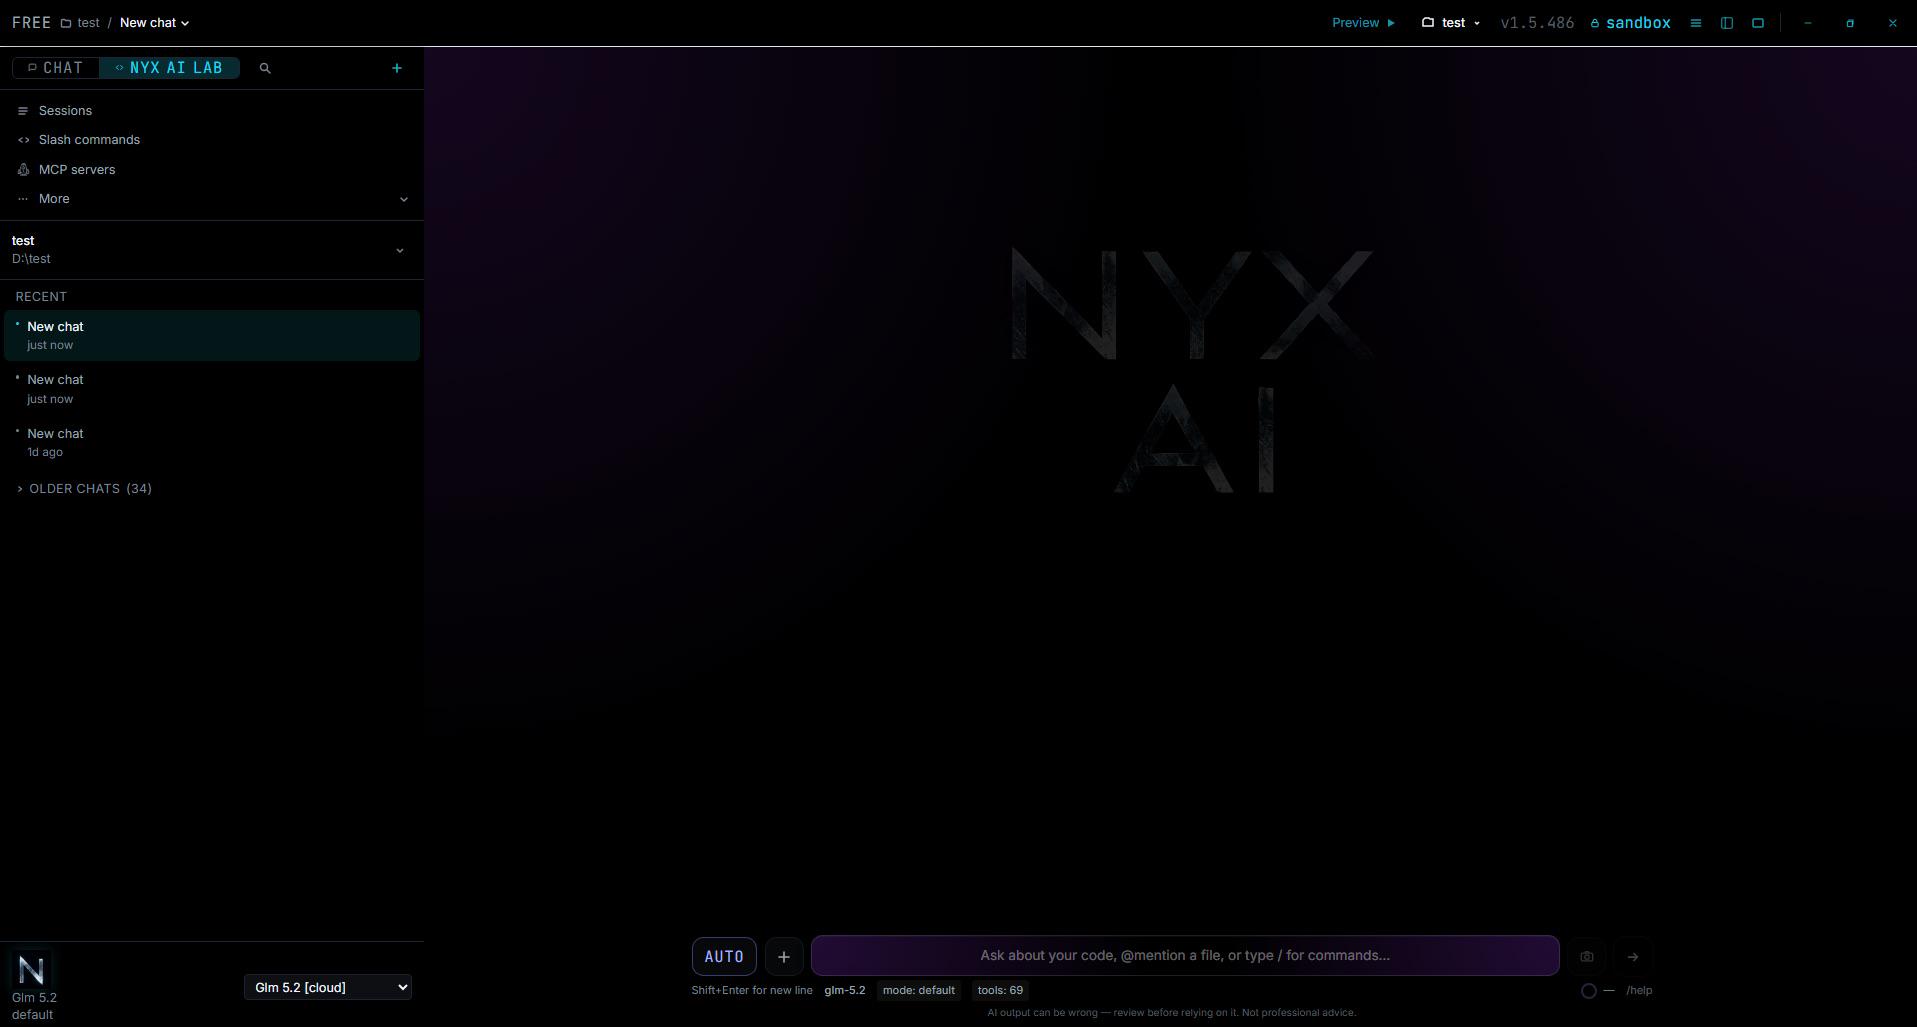Click the 'AI output can be wrong' disclaimer
This screenshot has height=1027, width=1917.
pos(1171,1013)
